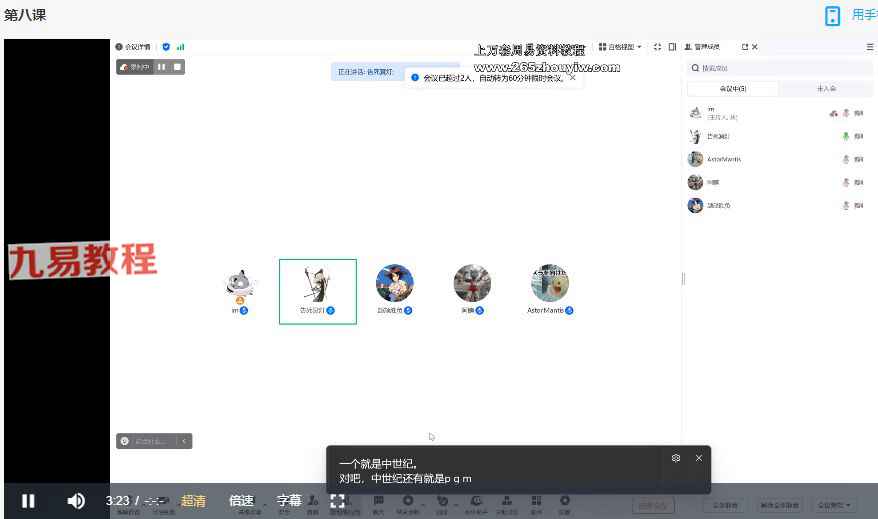
Task: Toggle microphone for AsterMantis in member list
Action: pyautogui.click(x=846, y=160)
